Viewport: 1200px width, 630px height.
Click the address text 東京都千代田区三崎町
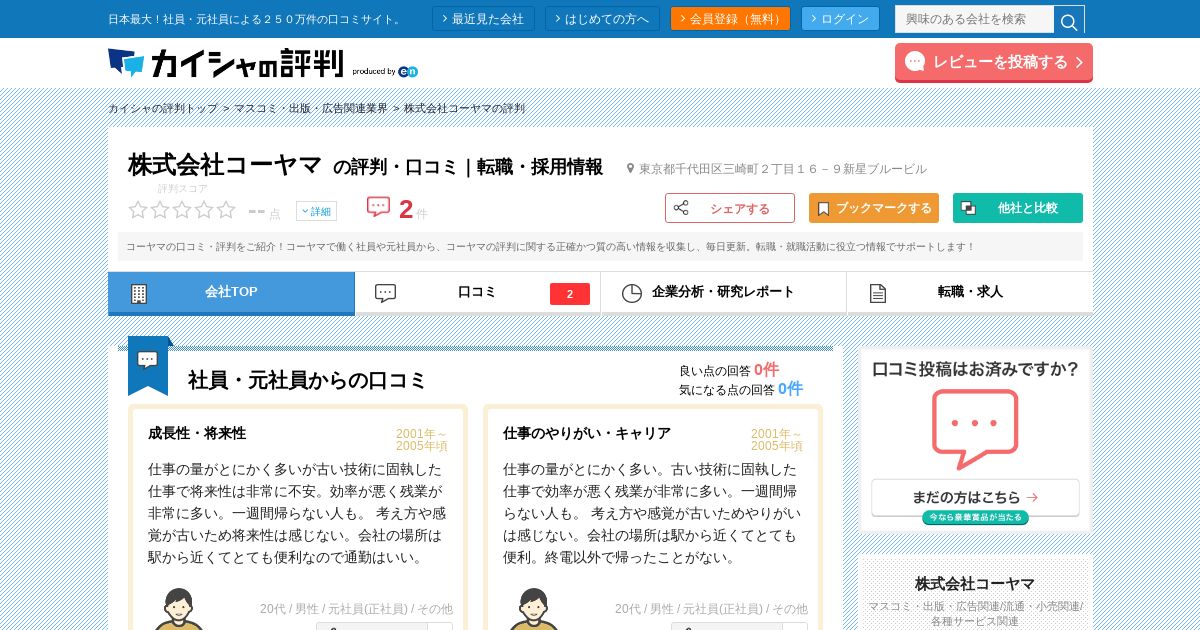point(783,169)
